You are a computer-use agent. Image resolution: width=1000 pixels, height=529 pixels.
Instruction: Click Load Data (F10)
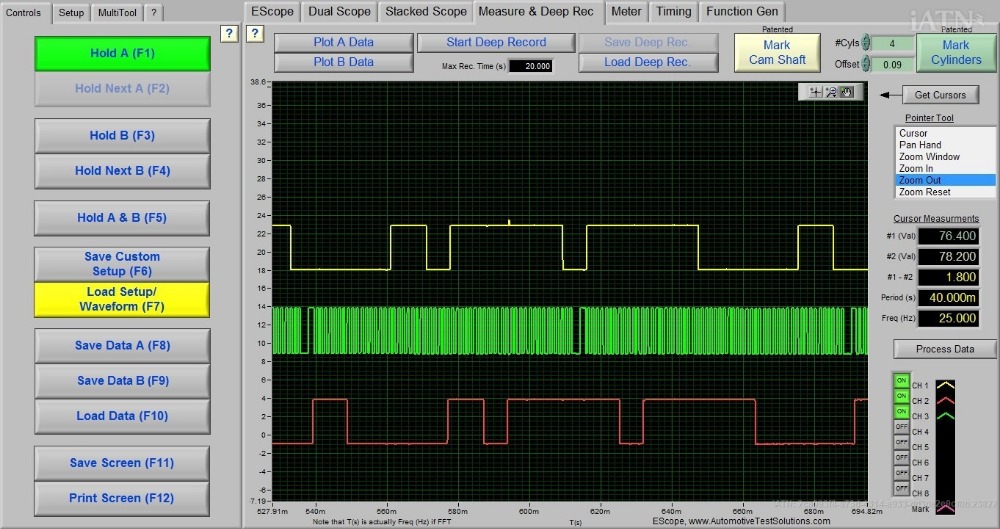click(122, 416)
